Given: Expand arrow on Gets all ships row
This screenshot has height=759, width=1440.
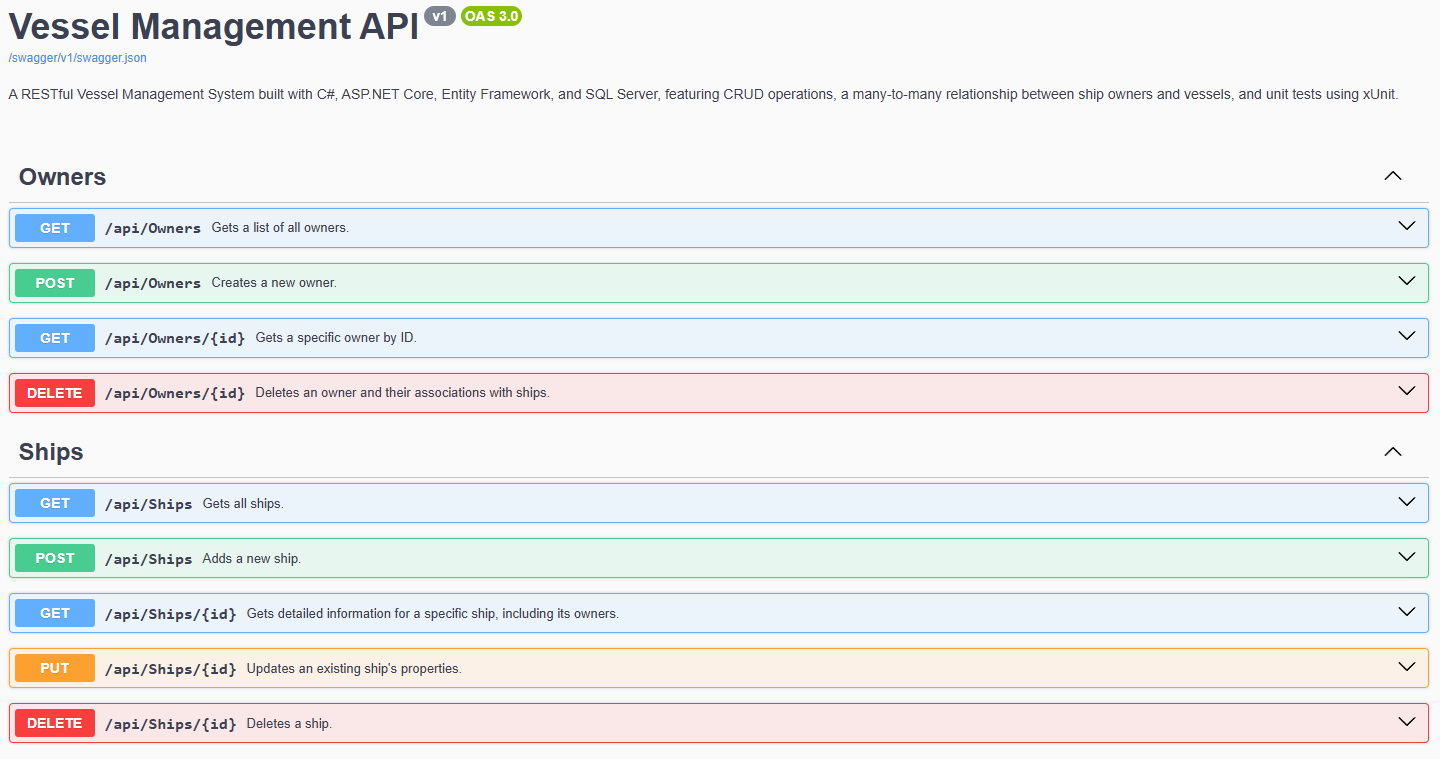Looking at the screenshot, I should click(1407, 501).
